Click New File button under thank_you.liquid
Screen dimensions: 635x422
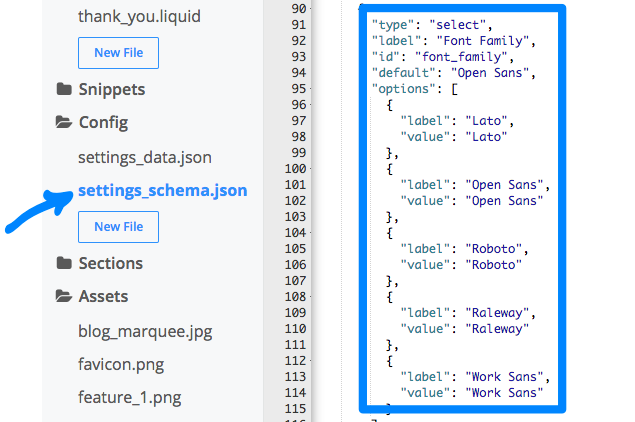point(118,53)
